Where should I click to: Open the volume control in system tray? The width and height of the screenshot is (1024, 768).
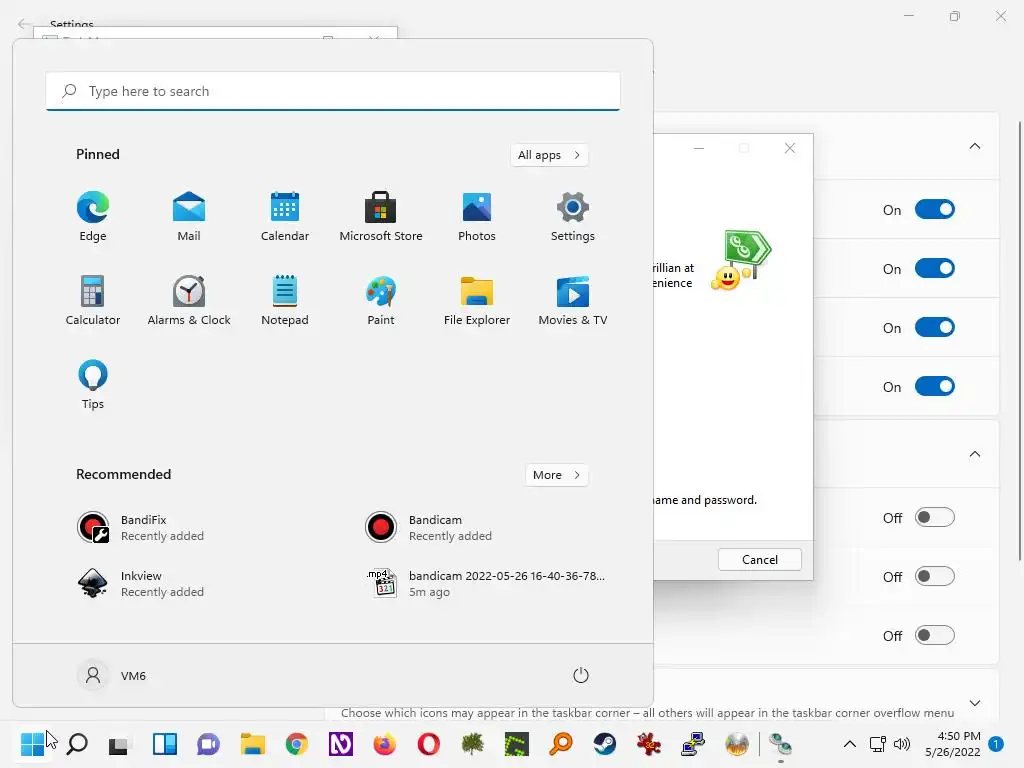click(902, 744)
